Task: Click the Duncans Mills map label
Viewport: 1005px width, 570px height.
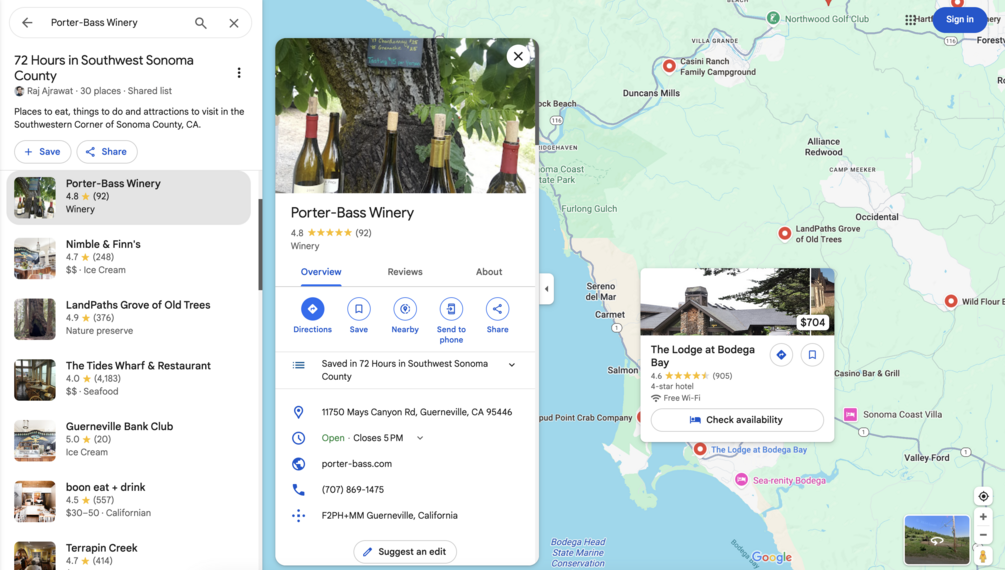Action: coord(651,93)
